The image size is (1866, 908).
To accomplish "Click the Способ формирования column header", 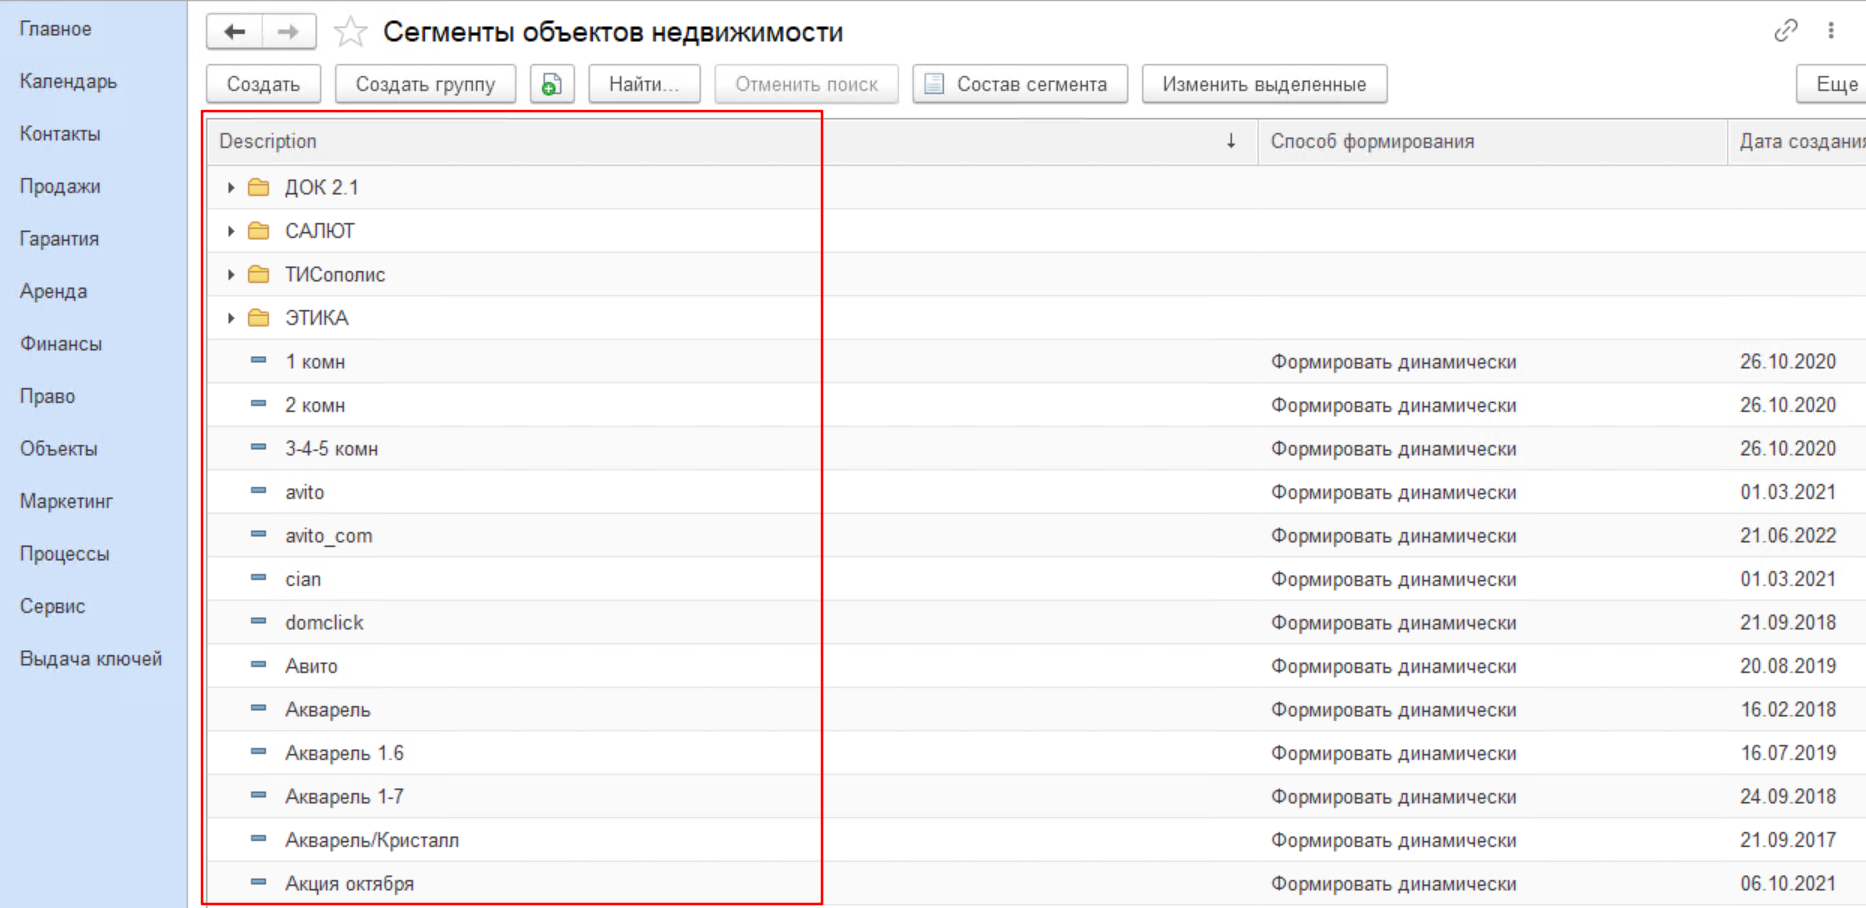I will (x=1372, y=141).
